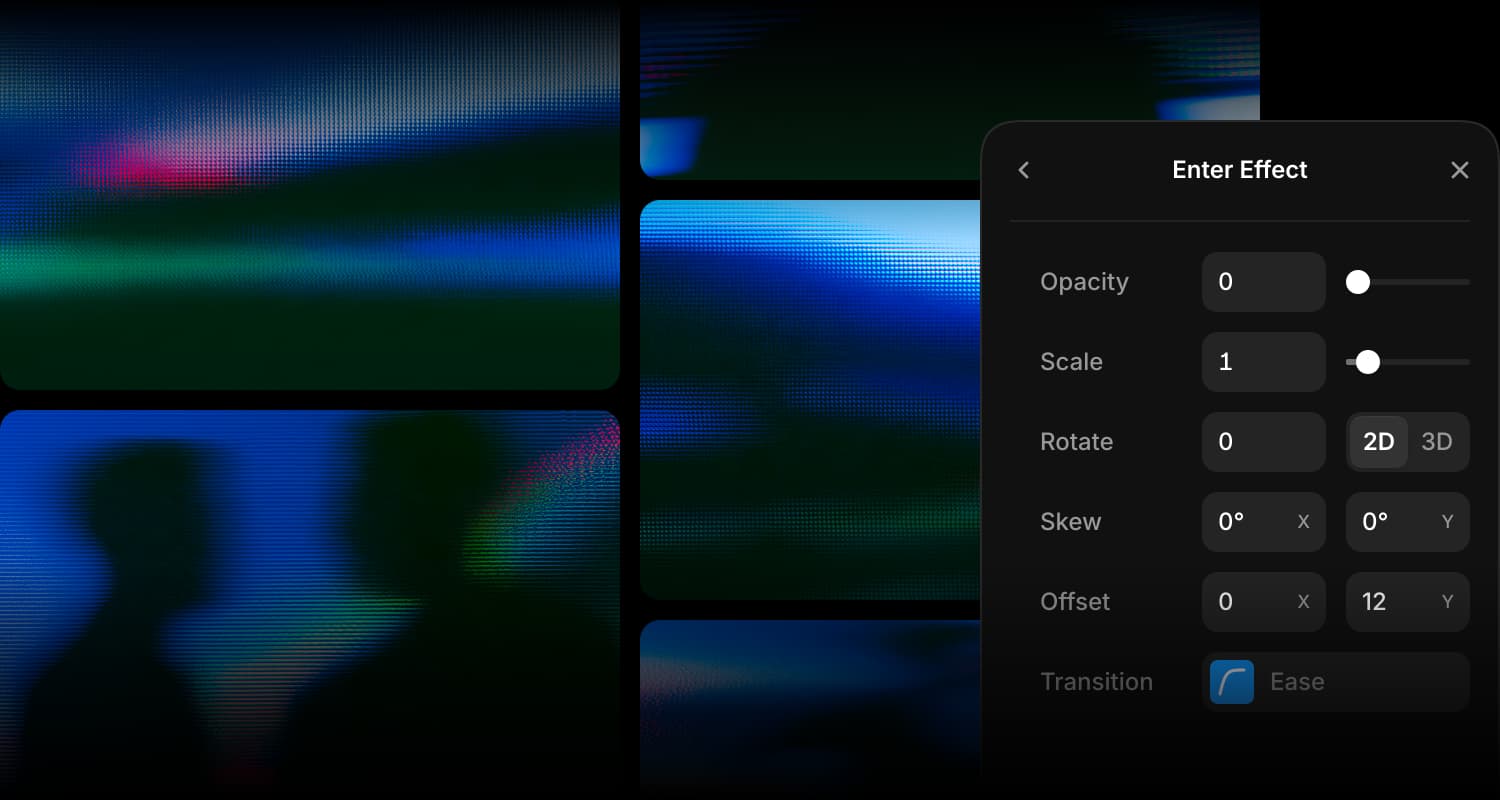
Task: Click the Transition label
Action: pos(1096,682)
